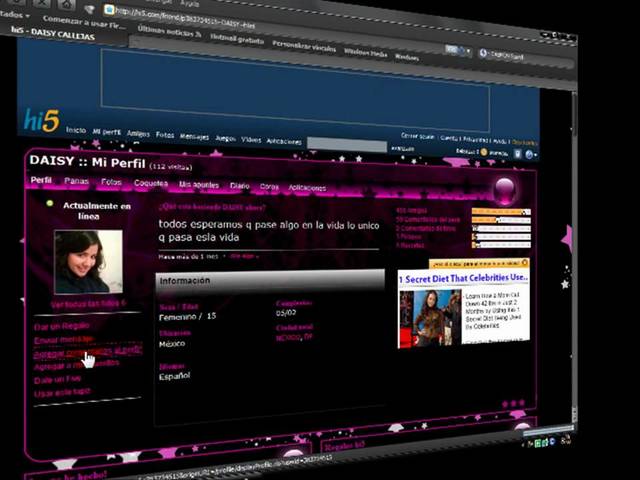640x480 pixels.
Task: Click the 'Regalos hi5' section heading
Action: pyautogui.click(x=344, y=446)
